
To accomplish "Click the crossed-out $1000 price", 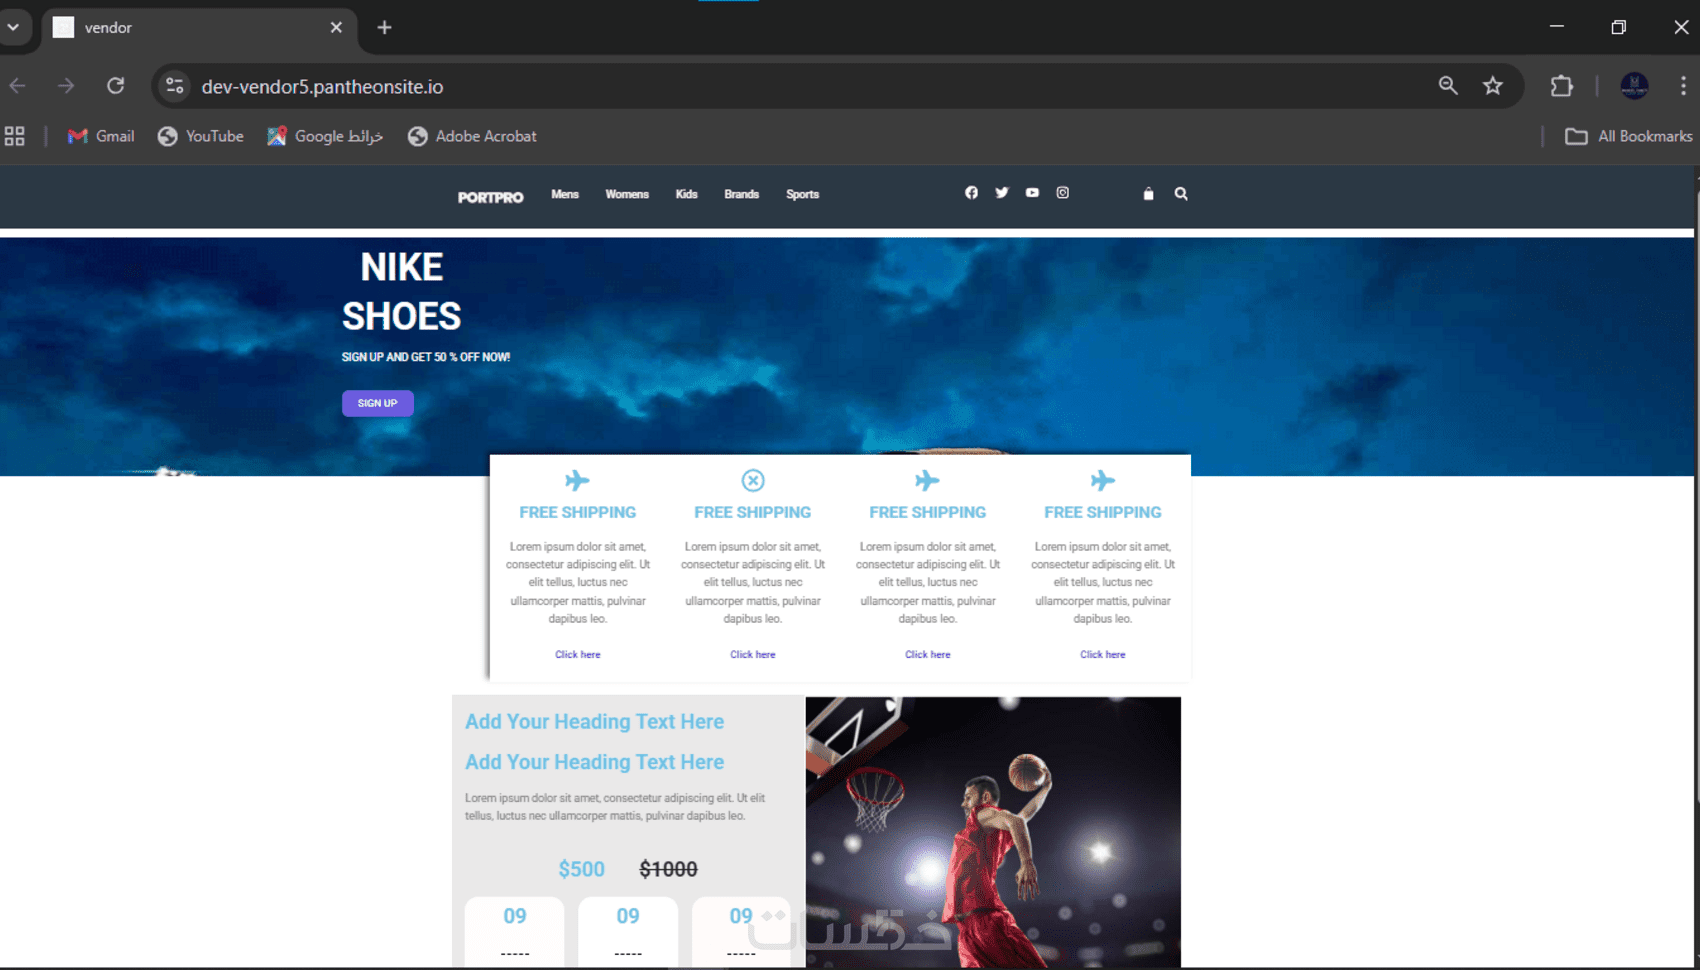I will pyautogui.click(x=669, y=869).
